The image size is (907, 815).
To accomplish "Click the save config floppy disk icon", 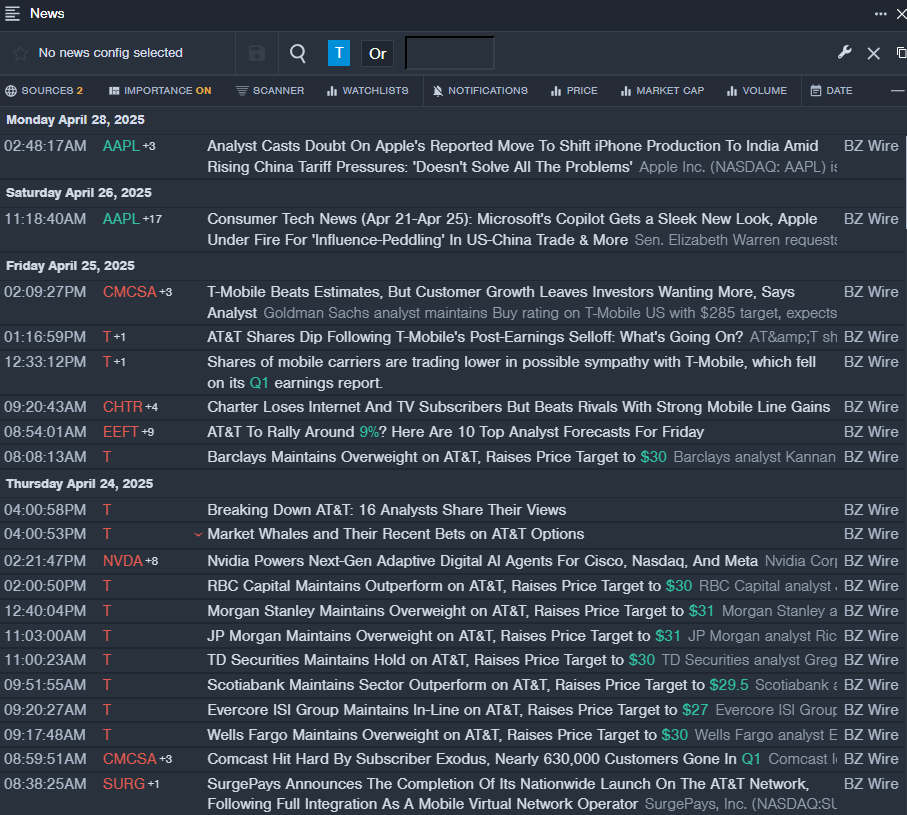I will pyautogui.click(x=257, y=53).
